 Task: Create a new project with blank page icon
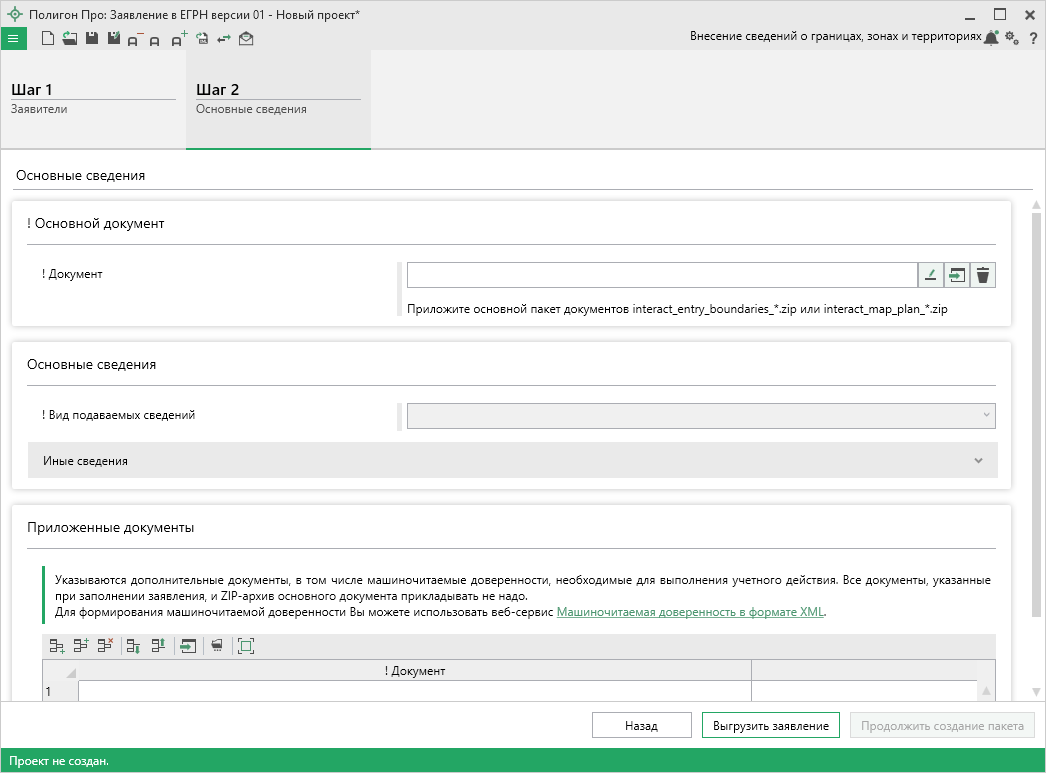48,39
